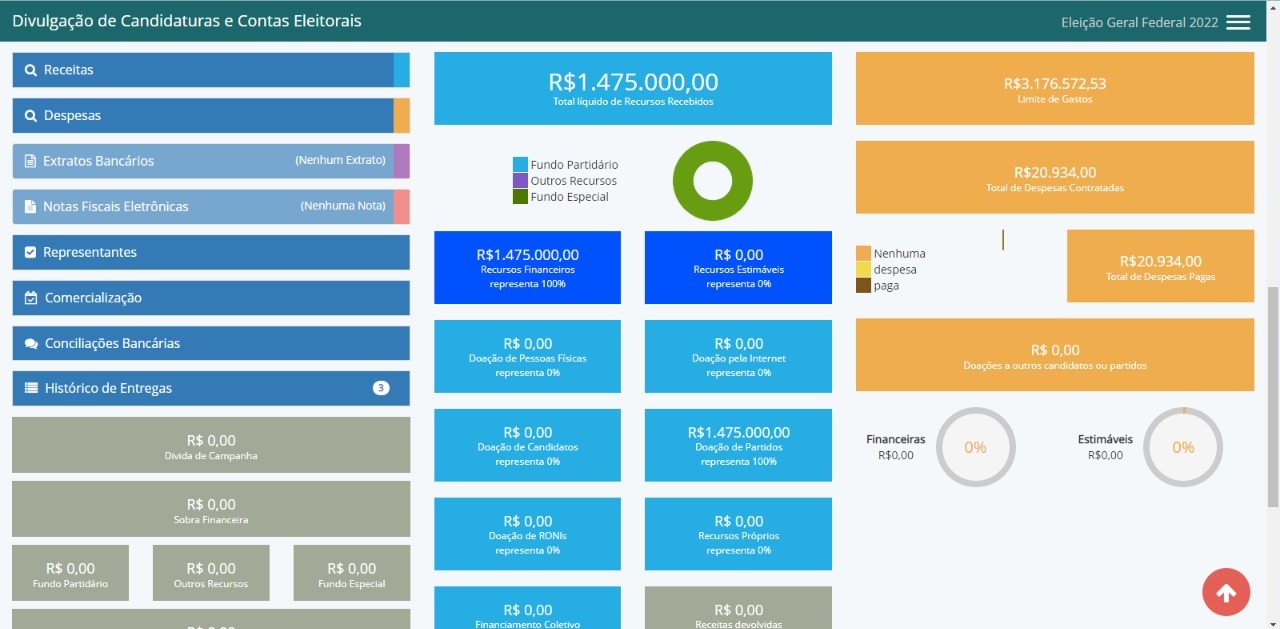Viewport: 1280px width, 629px height.
Task: Click the page vertical scrollbar
Action: click(1273, 400)
